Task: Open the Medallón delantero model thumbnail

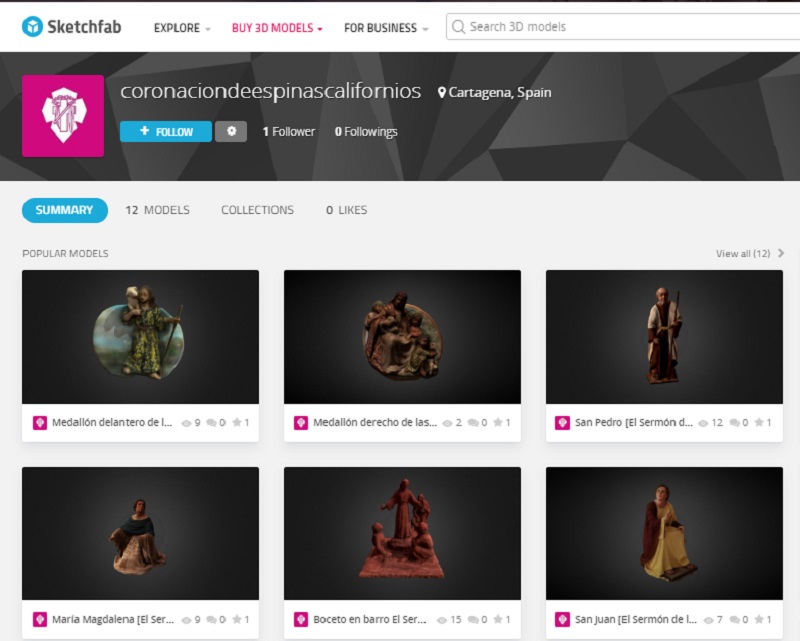Action: pyautogui.click(x=140, y=337)
